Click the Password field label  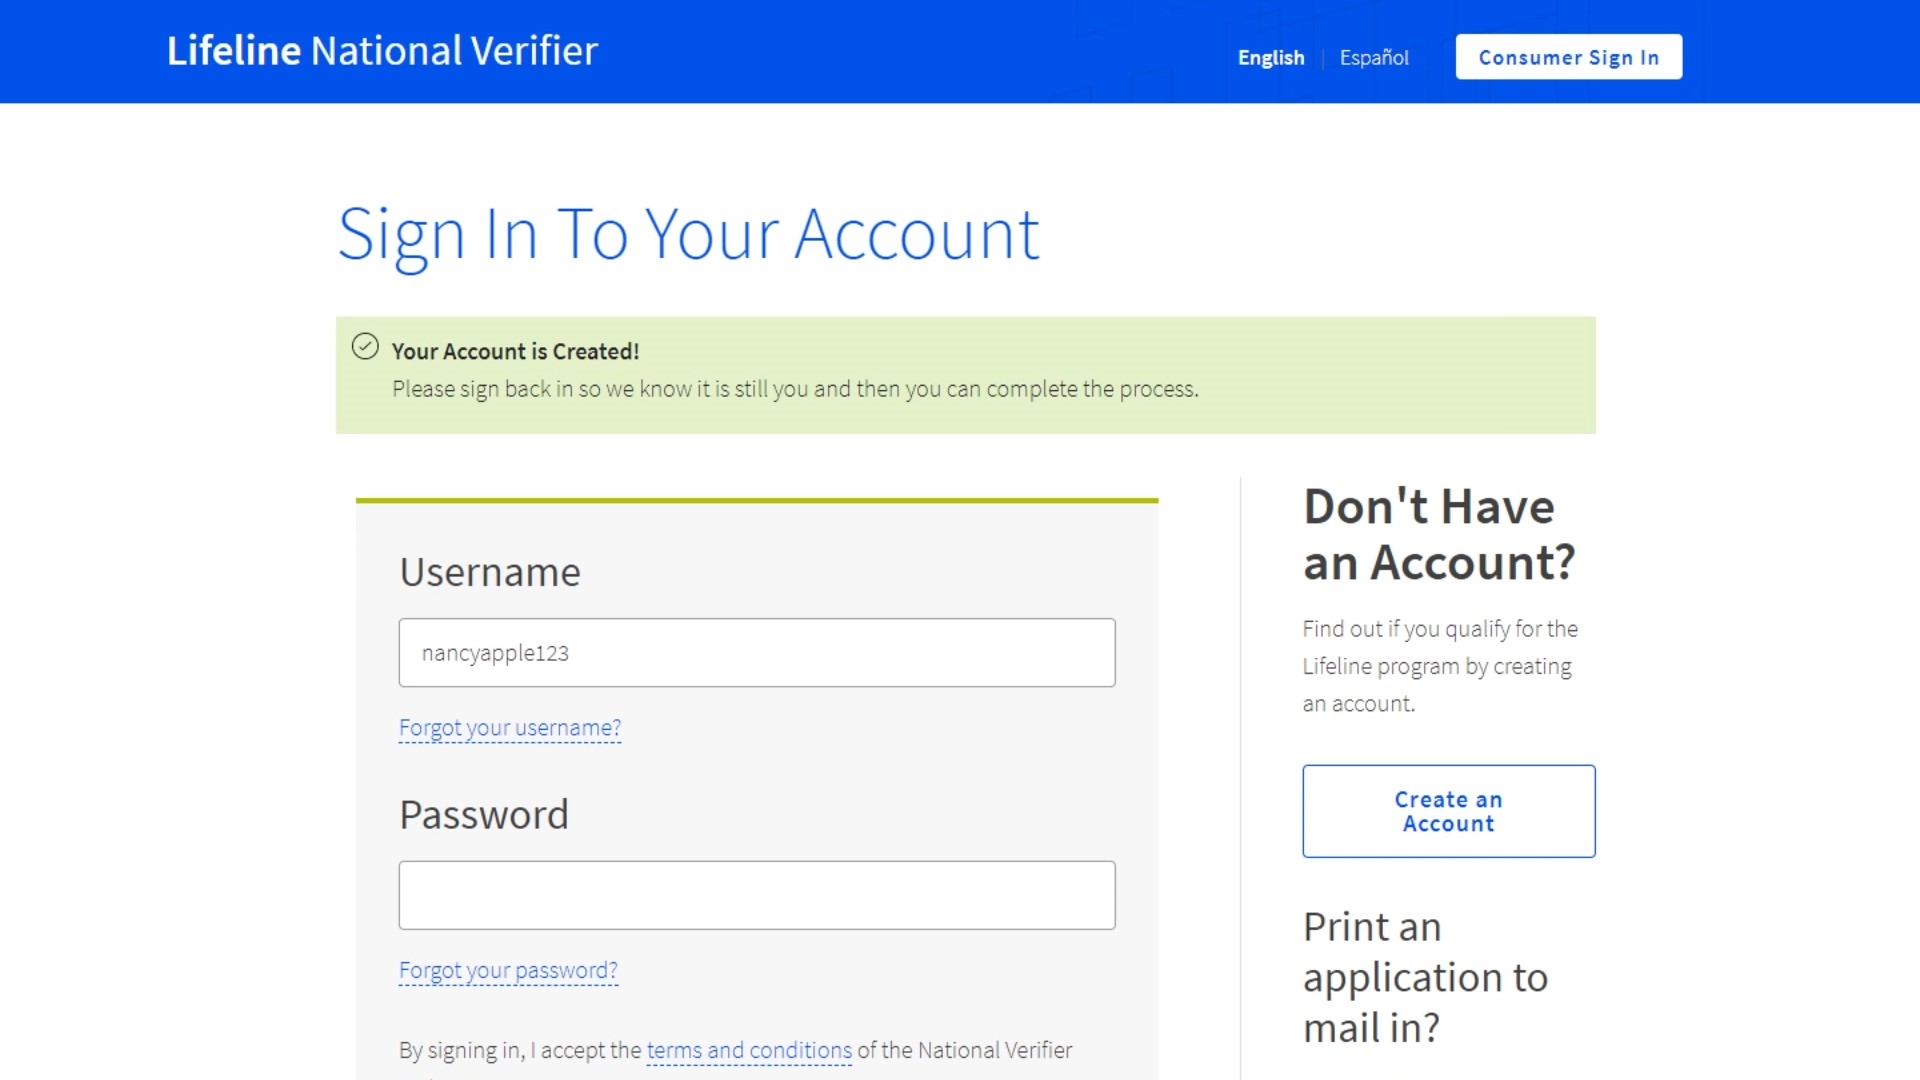coord(484,815)
